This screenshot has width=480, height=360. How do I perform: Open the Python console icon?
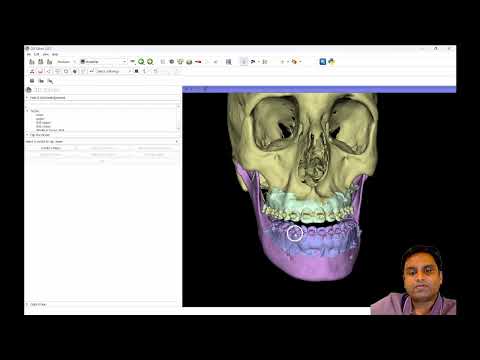tap(332, 62)
